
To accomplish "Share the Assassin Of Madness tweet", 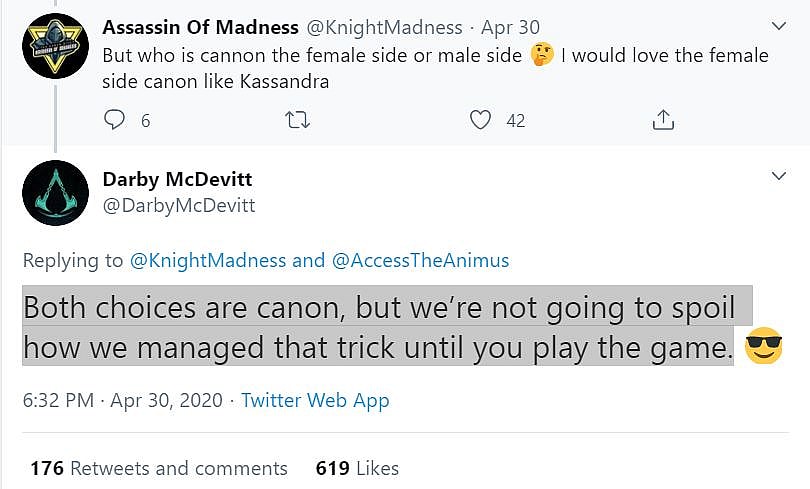I will [x=662, y=120].
